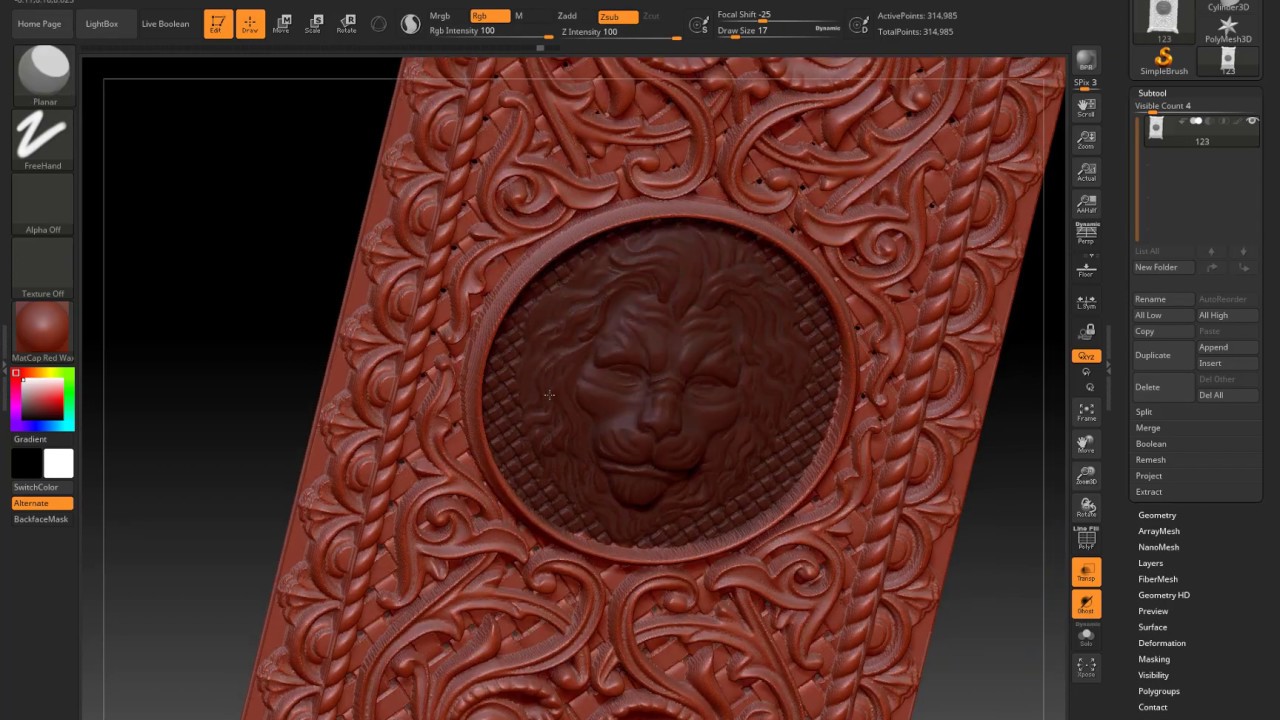The image size is (1280, 720).
Task: Click the Alternate button
Action: point(43,503)
